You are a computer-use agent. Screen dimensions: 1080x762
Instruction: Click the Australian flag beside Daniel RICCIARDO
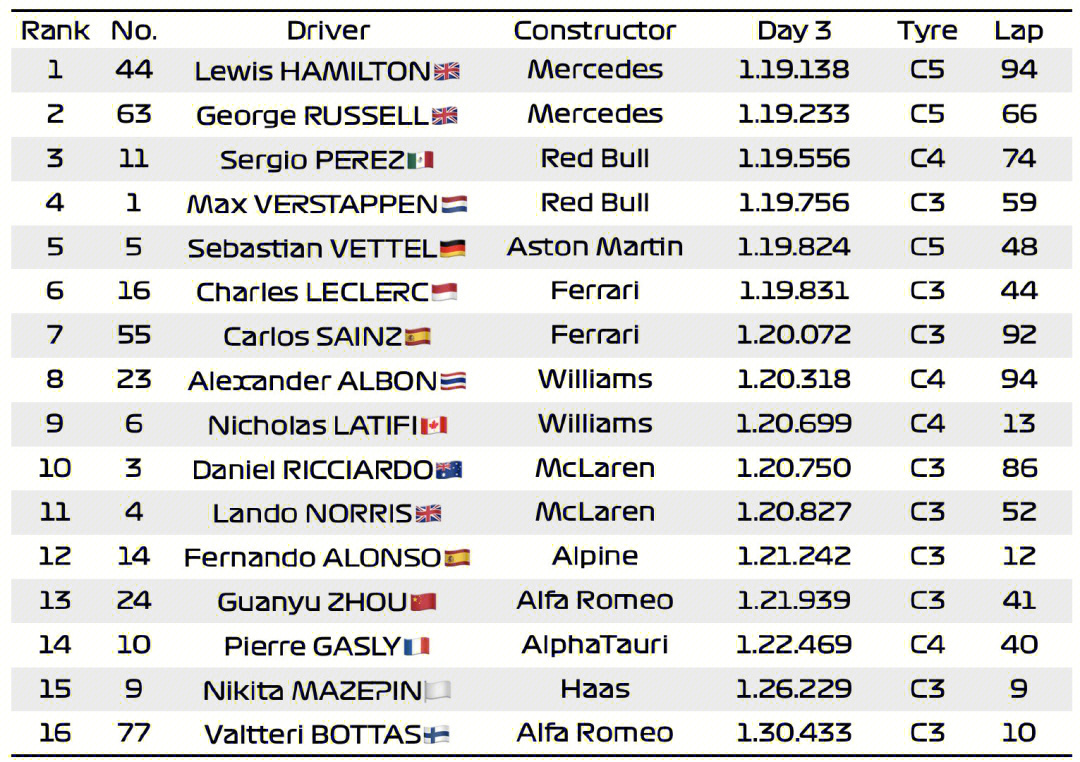coord(449,470)
